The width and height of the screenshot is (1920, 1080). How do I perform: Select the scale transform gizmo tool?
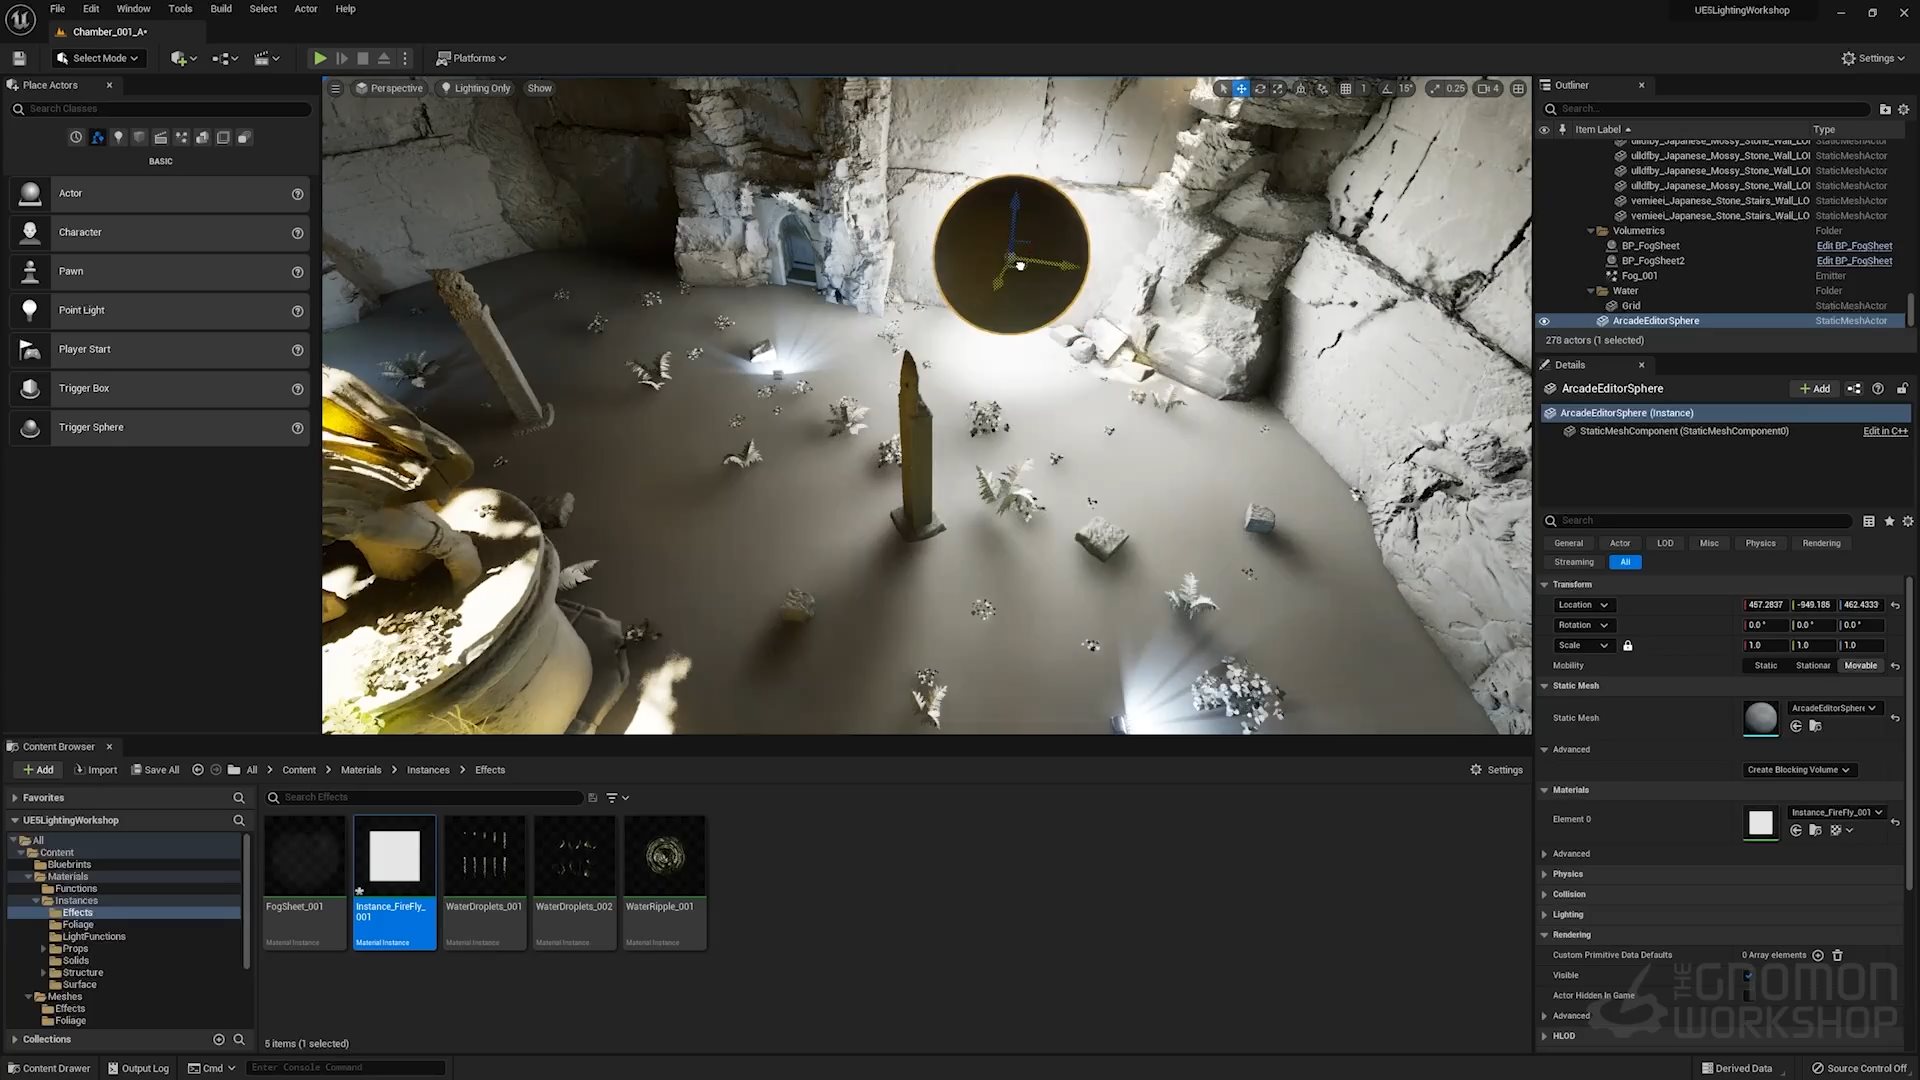1278,89
